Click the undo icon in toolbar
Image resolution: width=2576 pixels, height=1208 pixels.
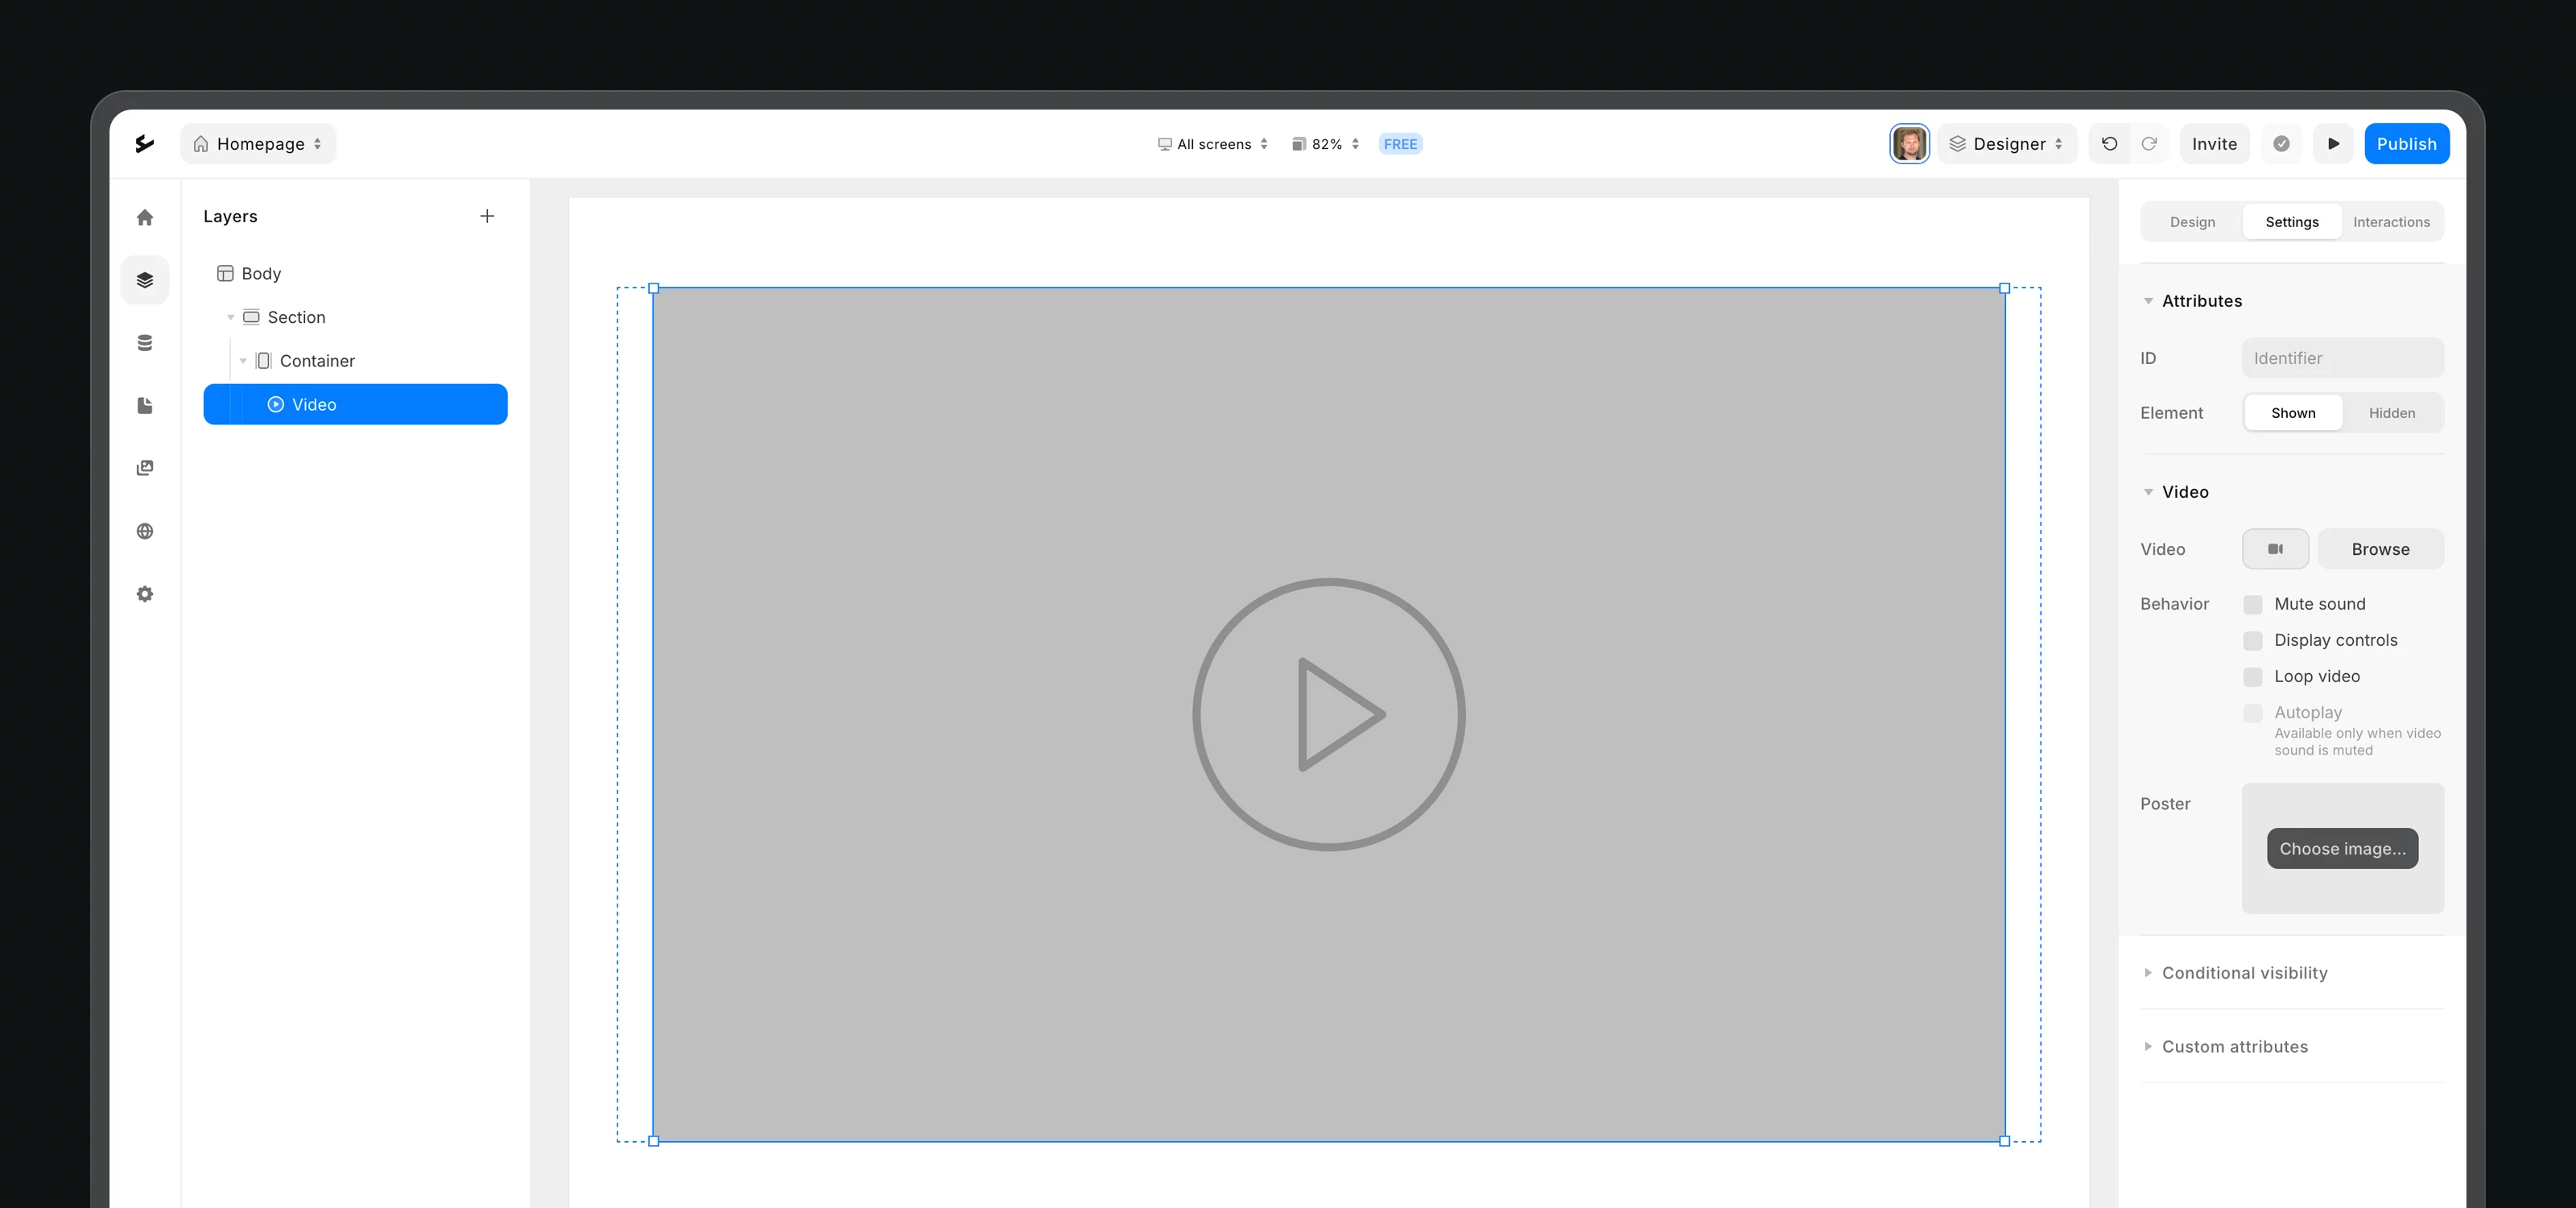(2109, 145)
